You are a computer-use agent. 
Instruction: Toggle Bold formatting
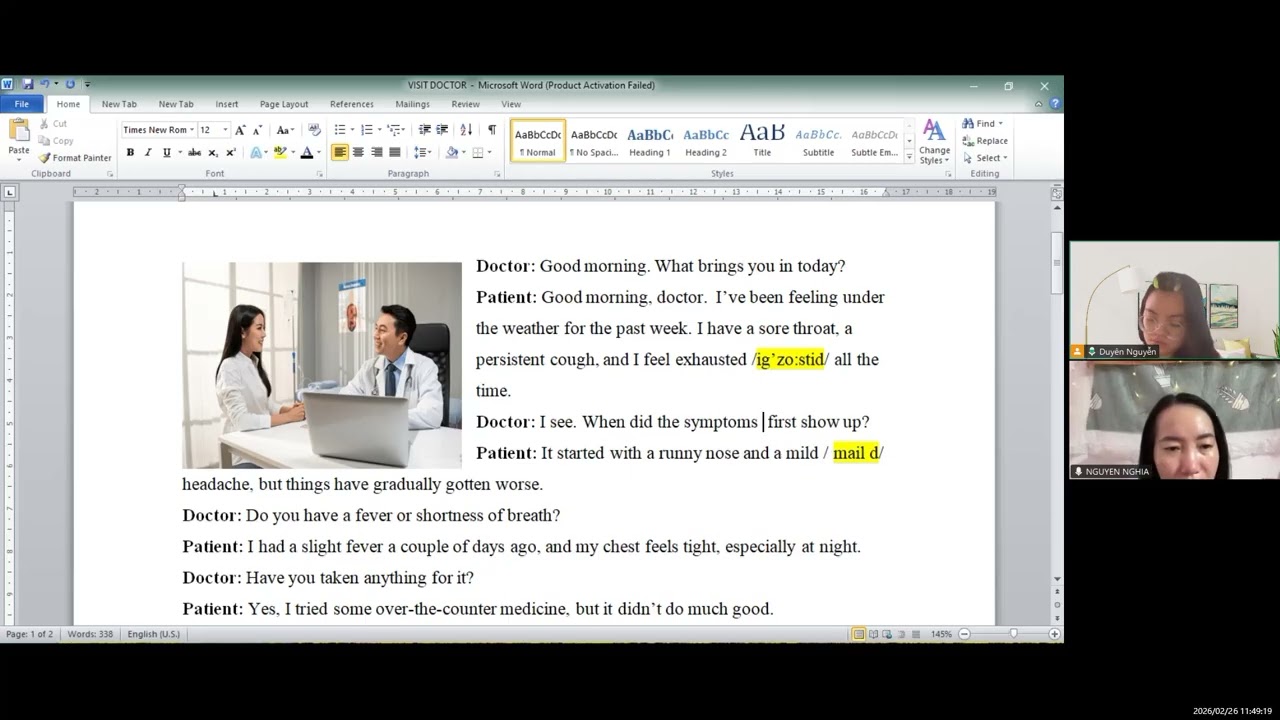130,153
